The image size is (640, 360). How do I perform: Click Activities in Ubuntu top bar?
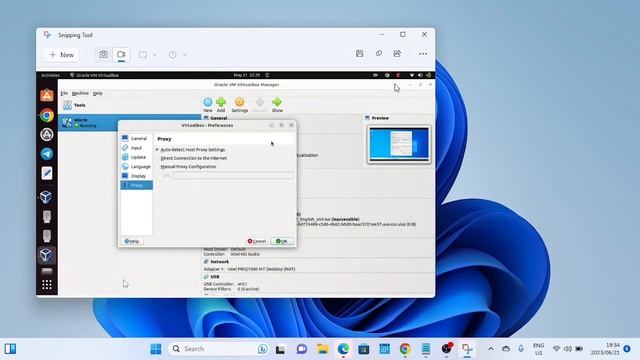50,75
